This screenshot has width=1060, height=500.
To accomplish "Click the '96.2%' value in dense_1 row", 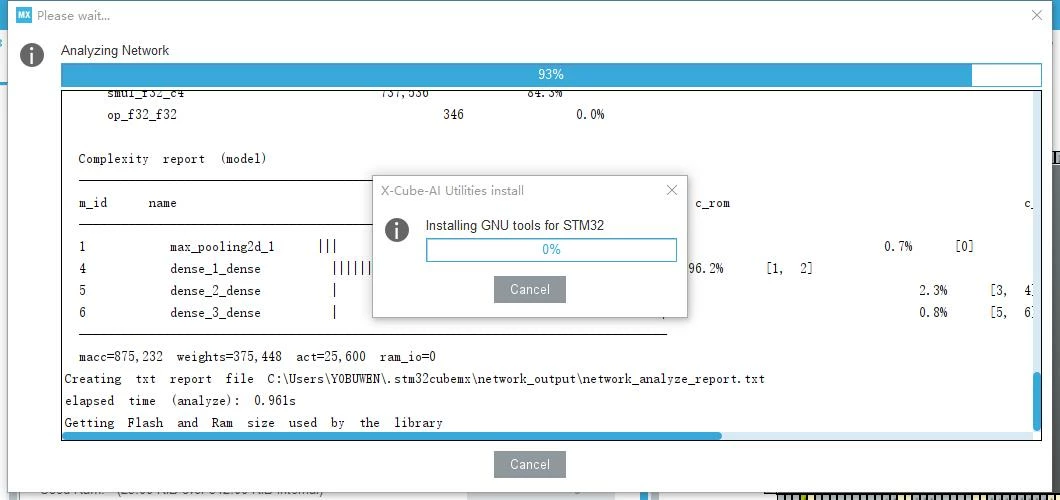I will (x=706, y=268).
